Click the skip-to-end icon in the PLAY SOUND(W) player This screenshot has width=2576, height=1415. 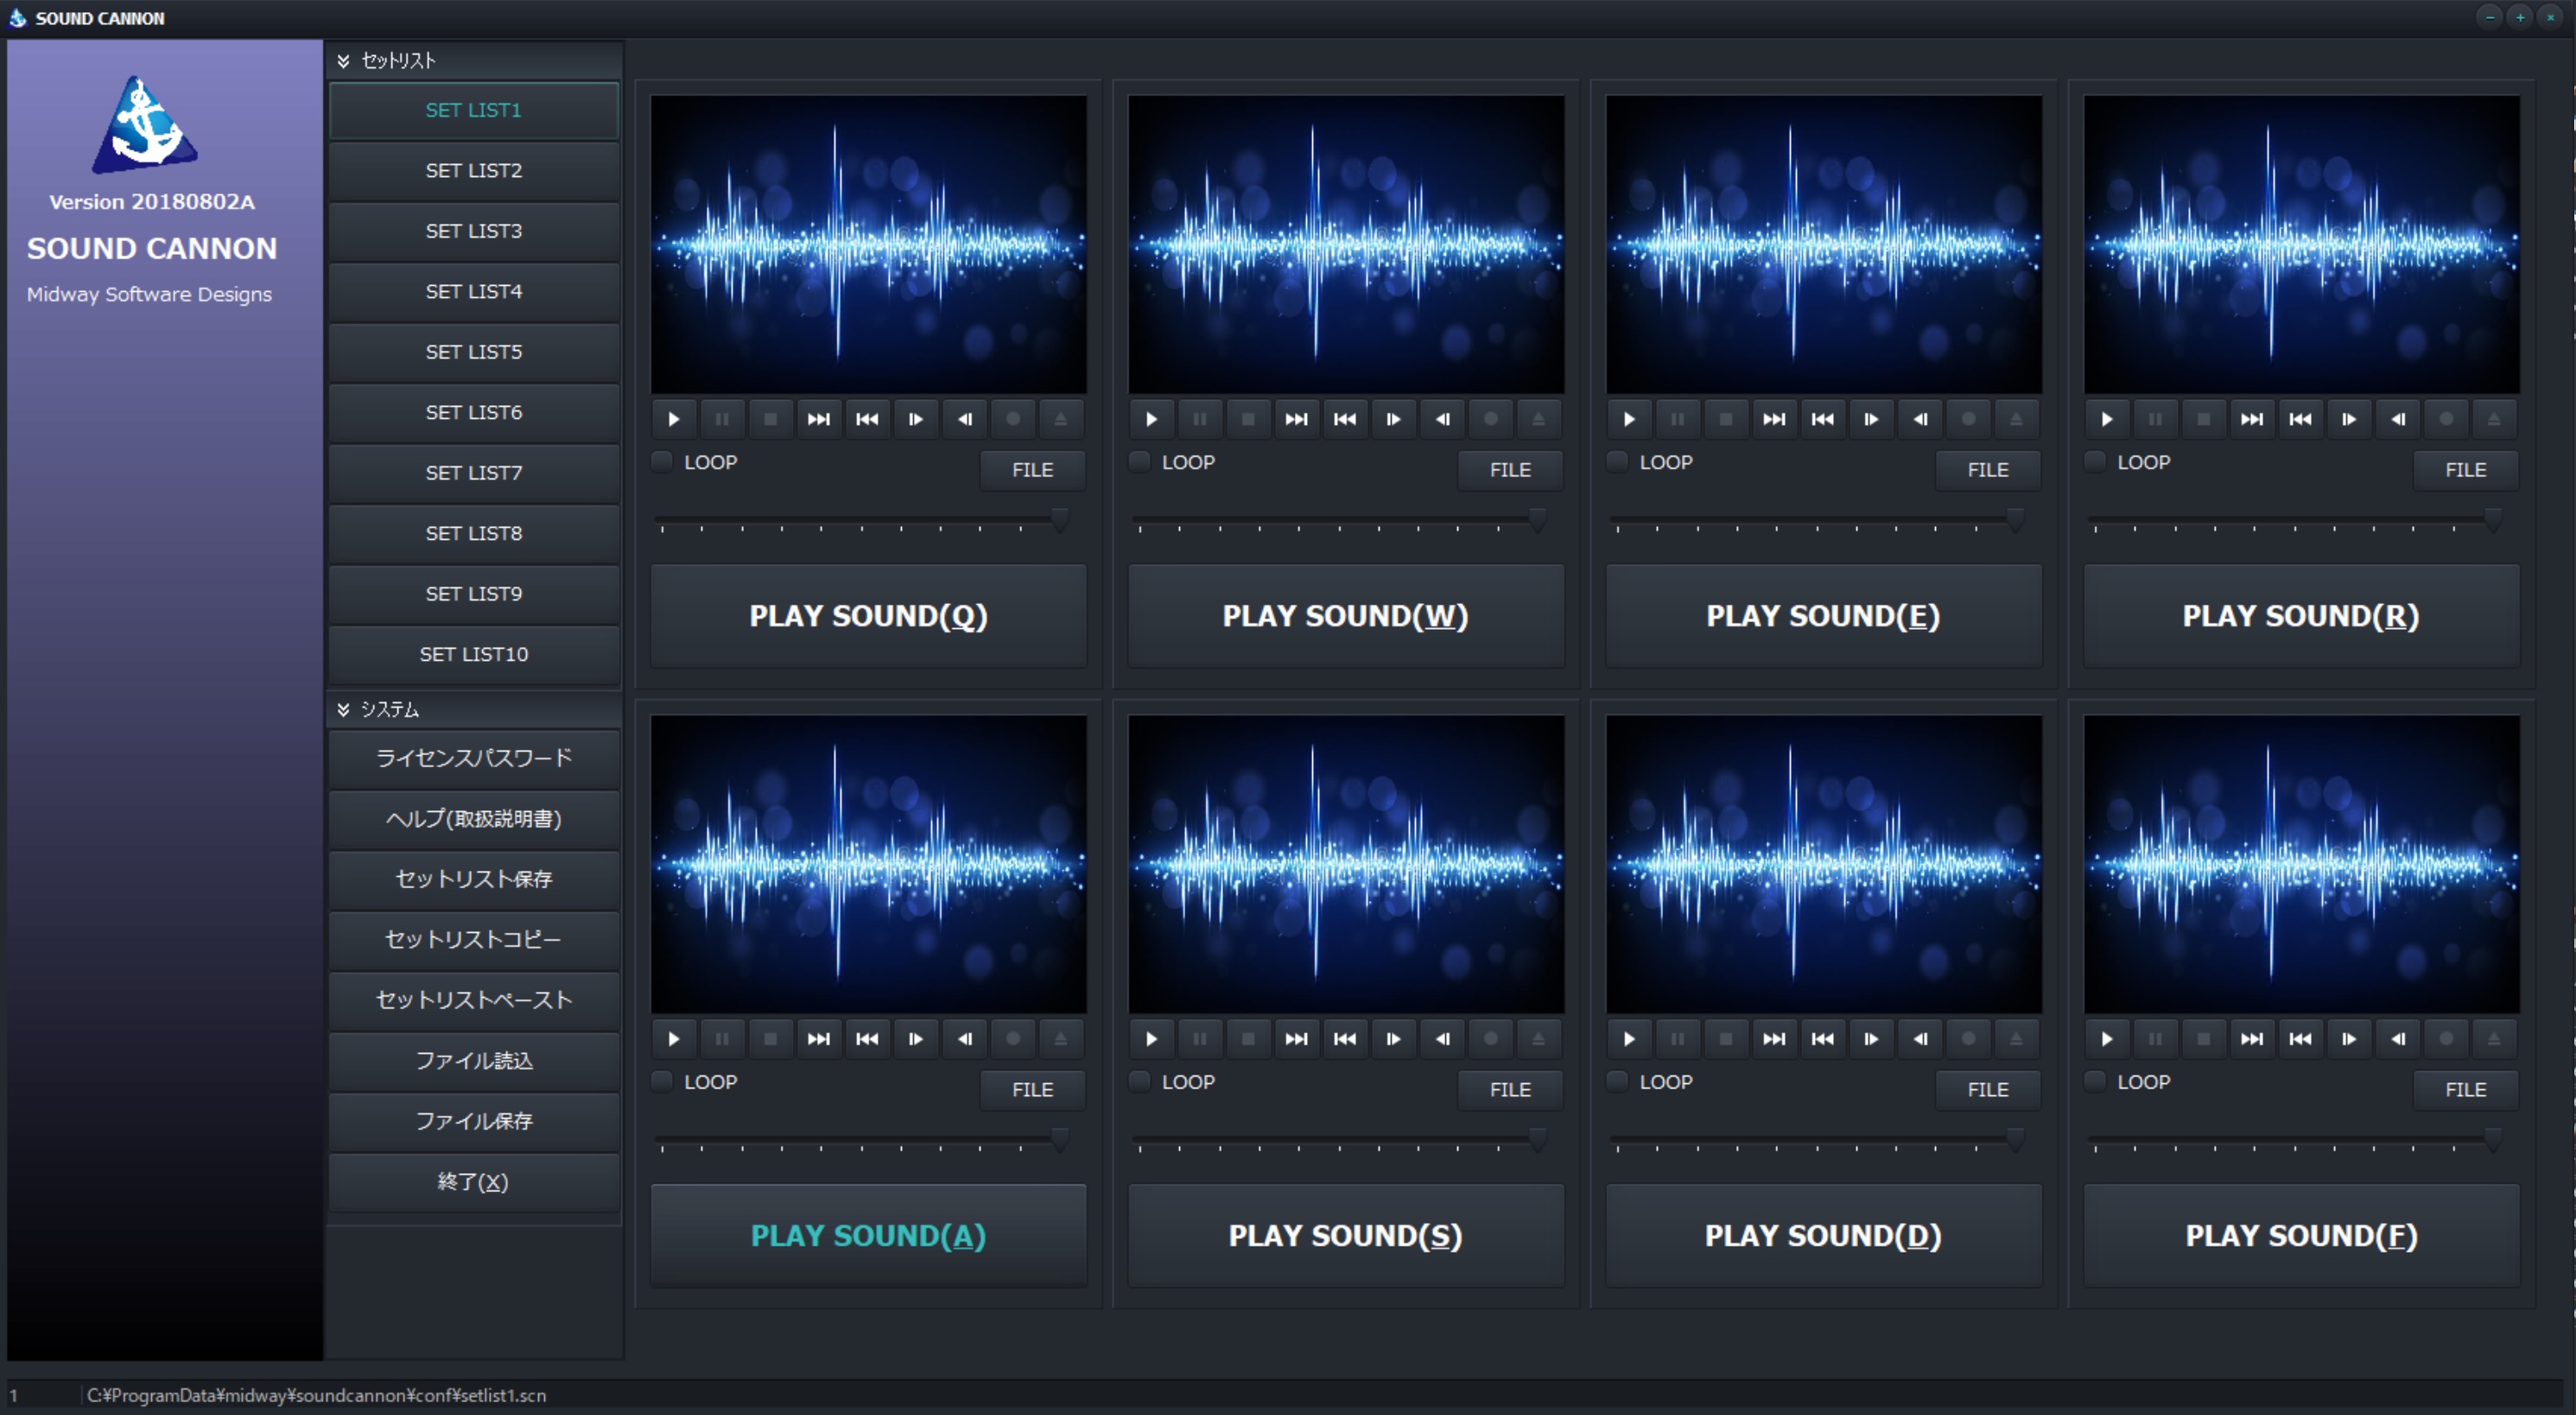coord(1297,419)
